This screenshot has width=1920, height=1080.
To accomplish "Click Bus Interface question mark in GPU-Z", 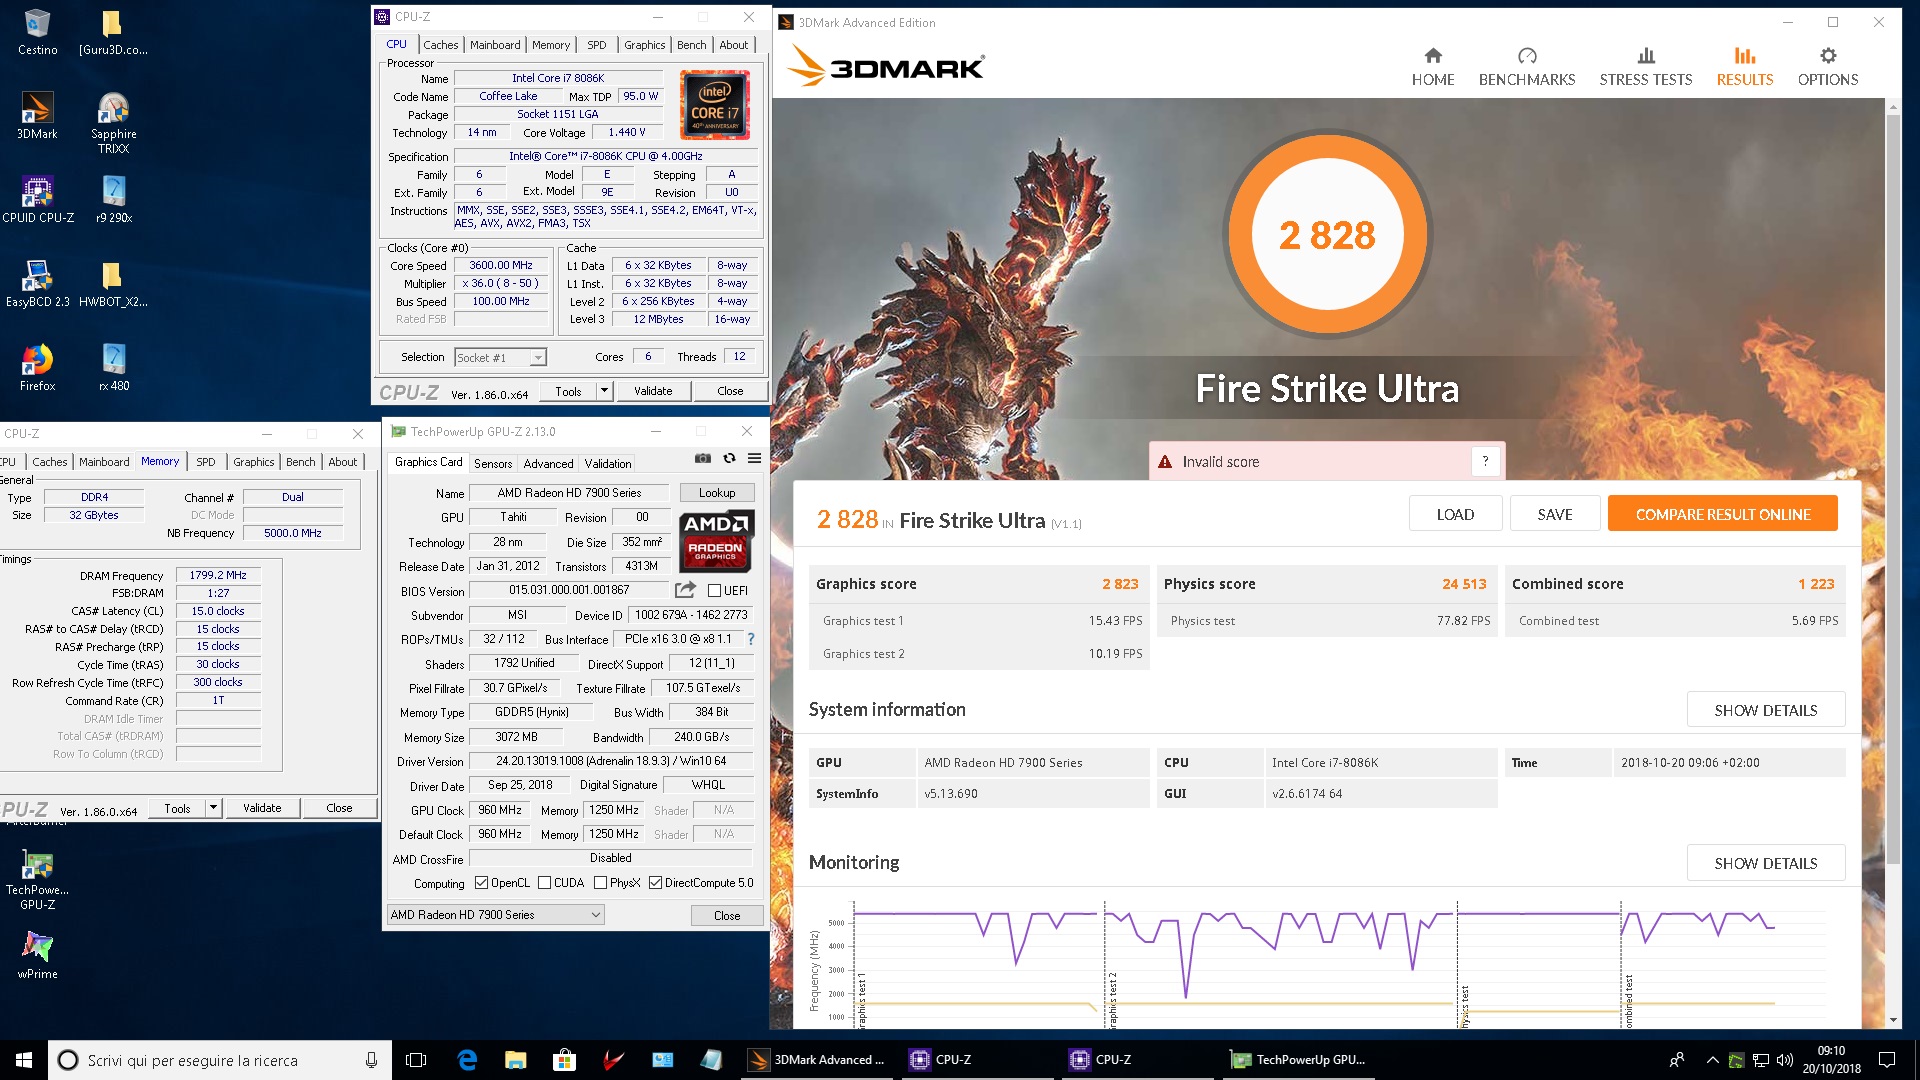I will coord(751,639).
